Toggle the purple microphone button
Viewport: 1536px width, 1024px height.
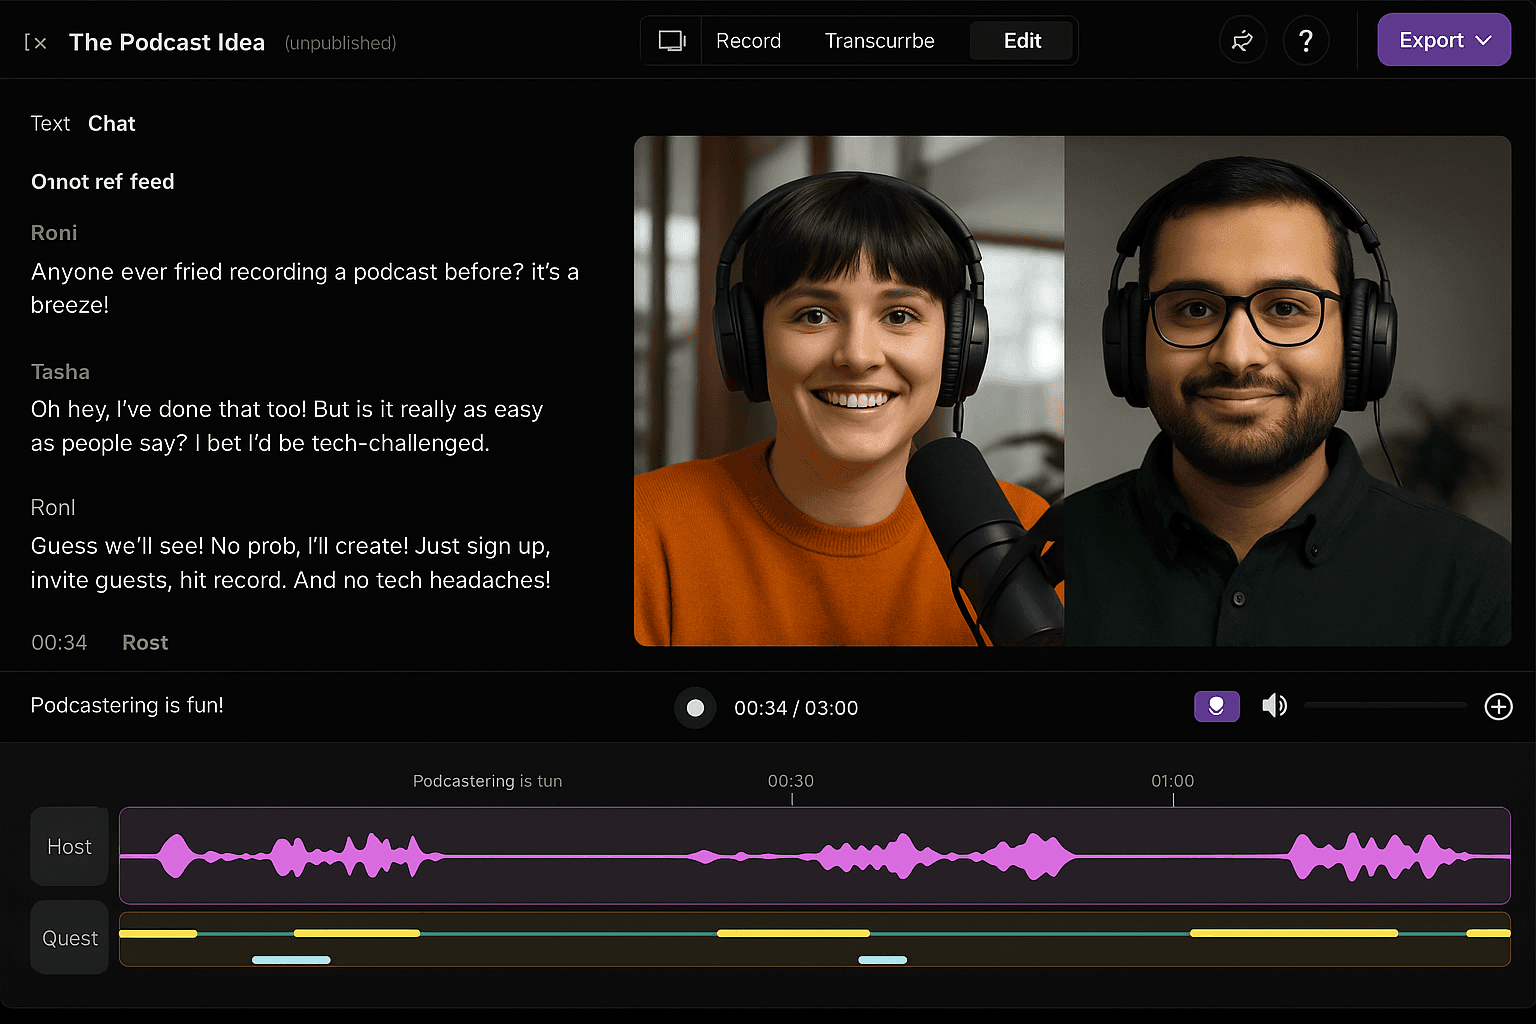1216,706
